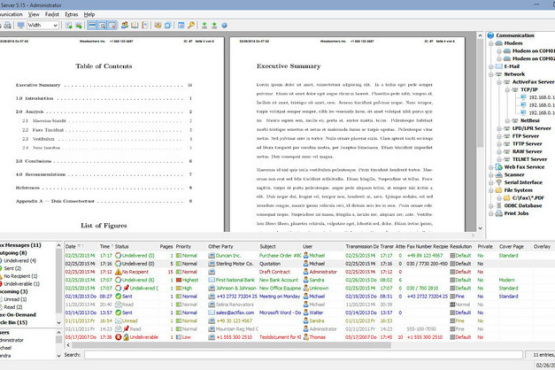This screenshot has width=555, height=370.
Task: Collapse the TCP/IP tree node
Action: [x=507, y=90]
